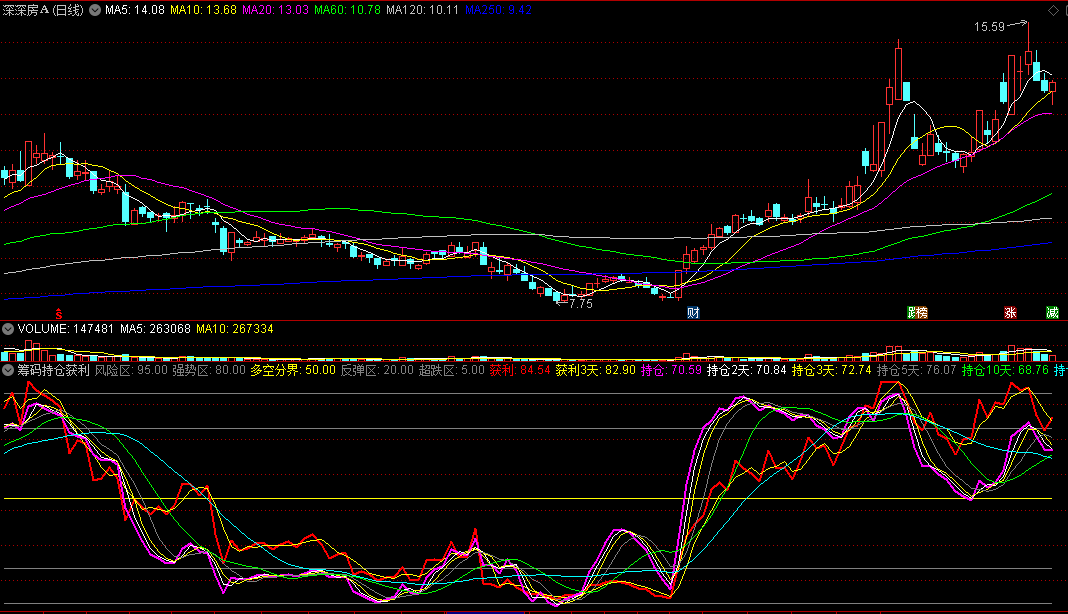
Task: Click the 超跌区: 5.00 label
Action: pos(452,370)
